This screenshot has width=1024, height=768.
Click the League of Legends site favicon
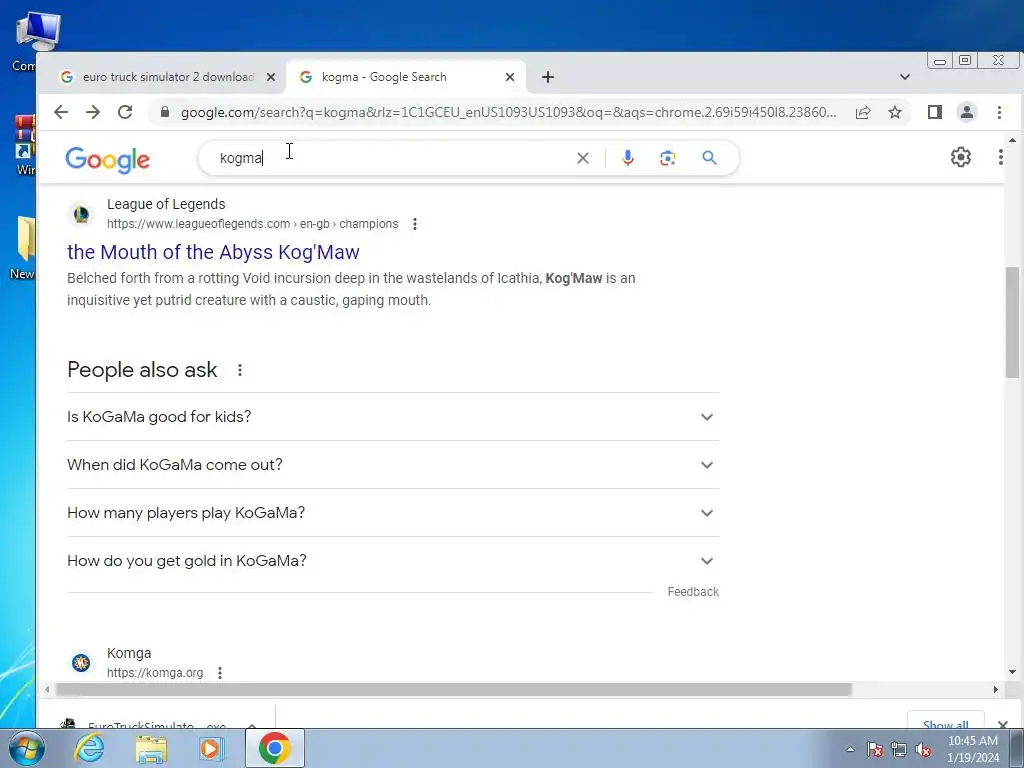click(81, 214)
